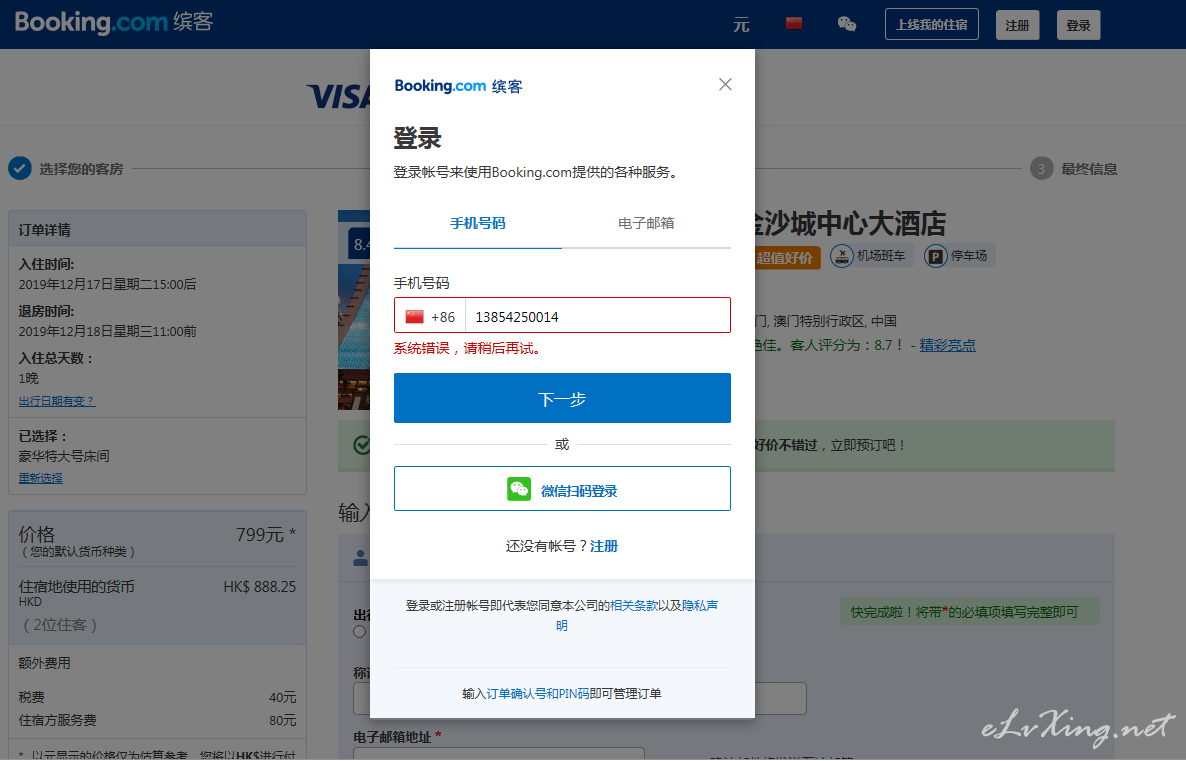Click the 登录 button in the header
1186x761 pixels.
pos(1078,25)
